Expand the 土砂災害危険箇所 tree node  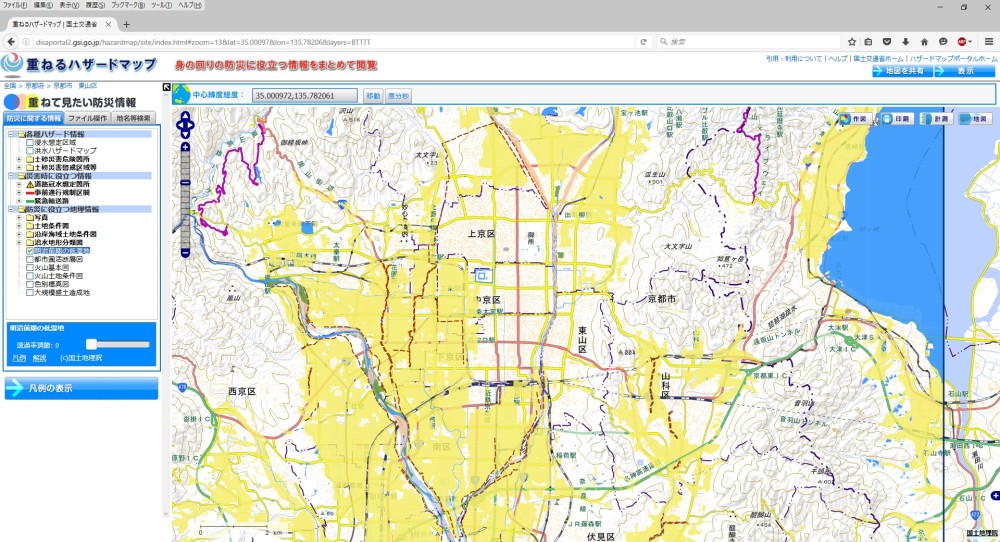click(19, 159)
